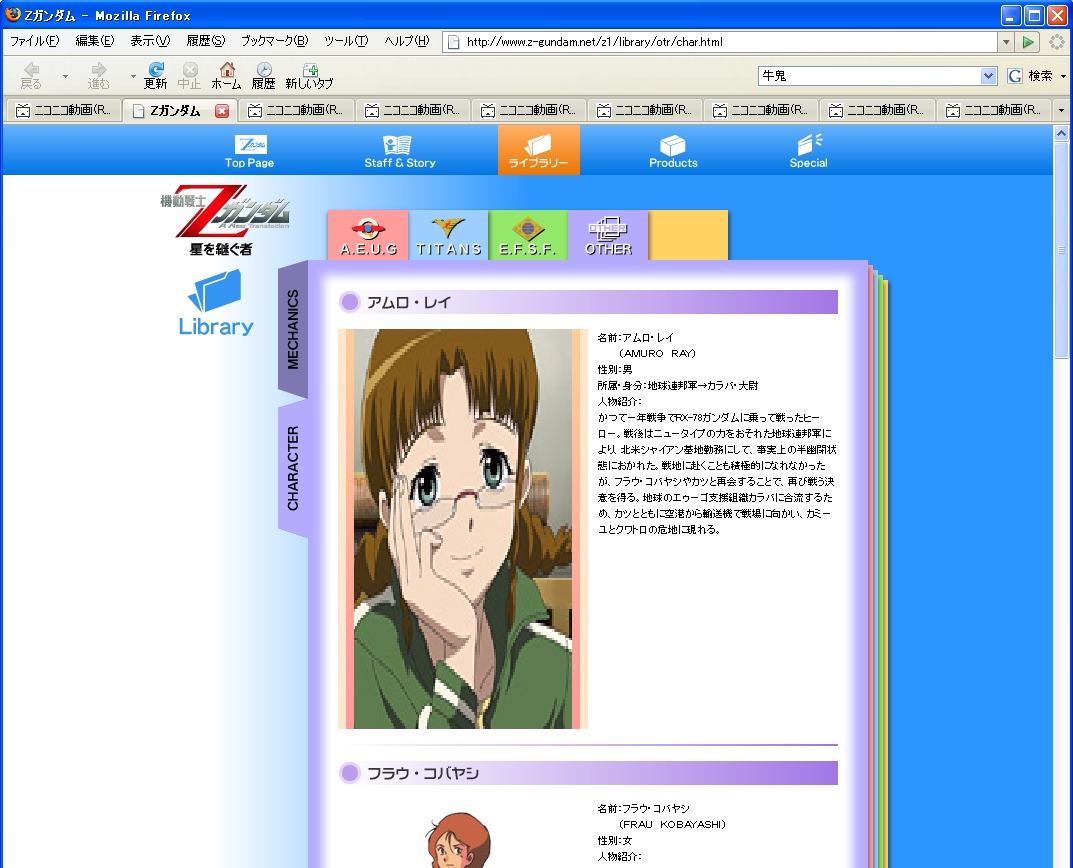Image resolution: width=1073 pixels, height=868 pixels.
Task: Select the TITANS faction tab
Action: (x=448, y=235)
